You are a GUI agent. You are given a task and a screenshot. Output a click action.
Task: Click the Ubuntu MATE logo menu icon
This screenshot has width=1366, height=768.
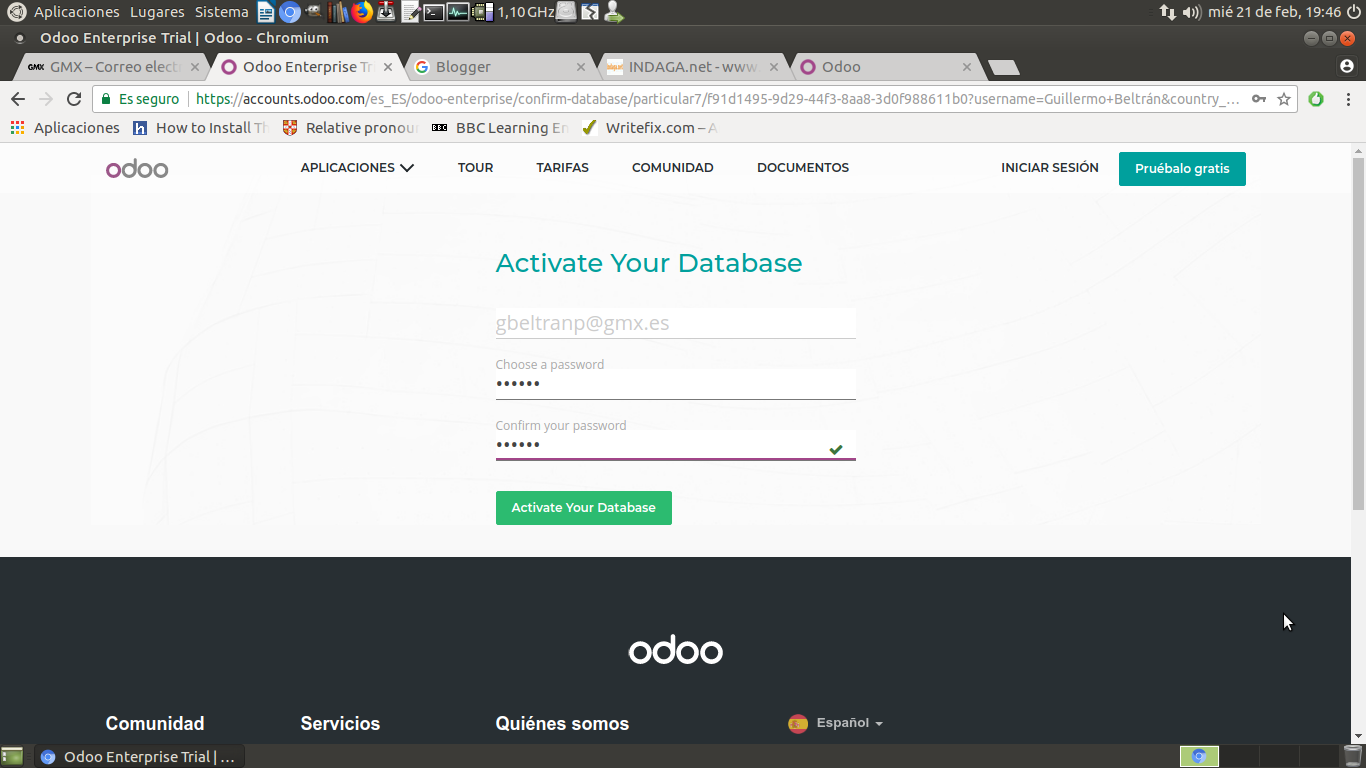[x=16, y=12]
